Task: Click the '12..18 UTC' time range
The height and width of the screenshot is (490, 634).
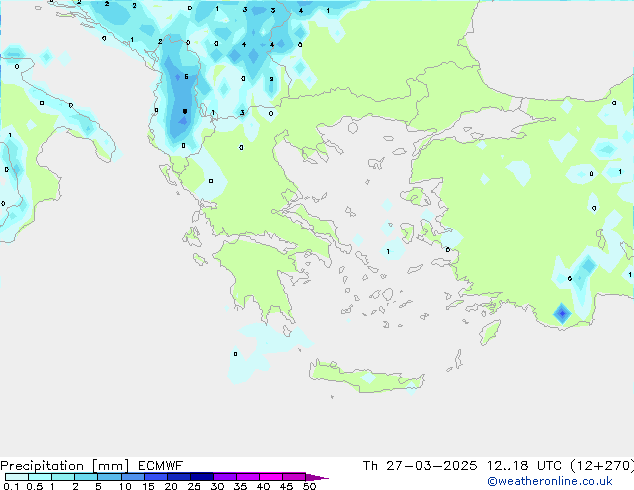Action: point(524,466)
